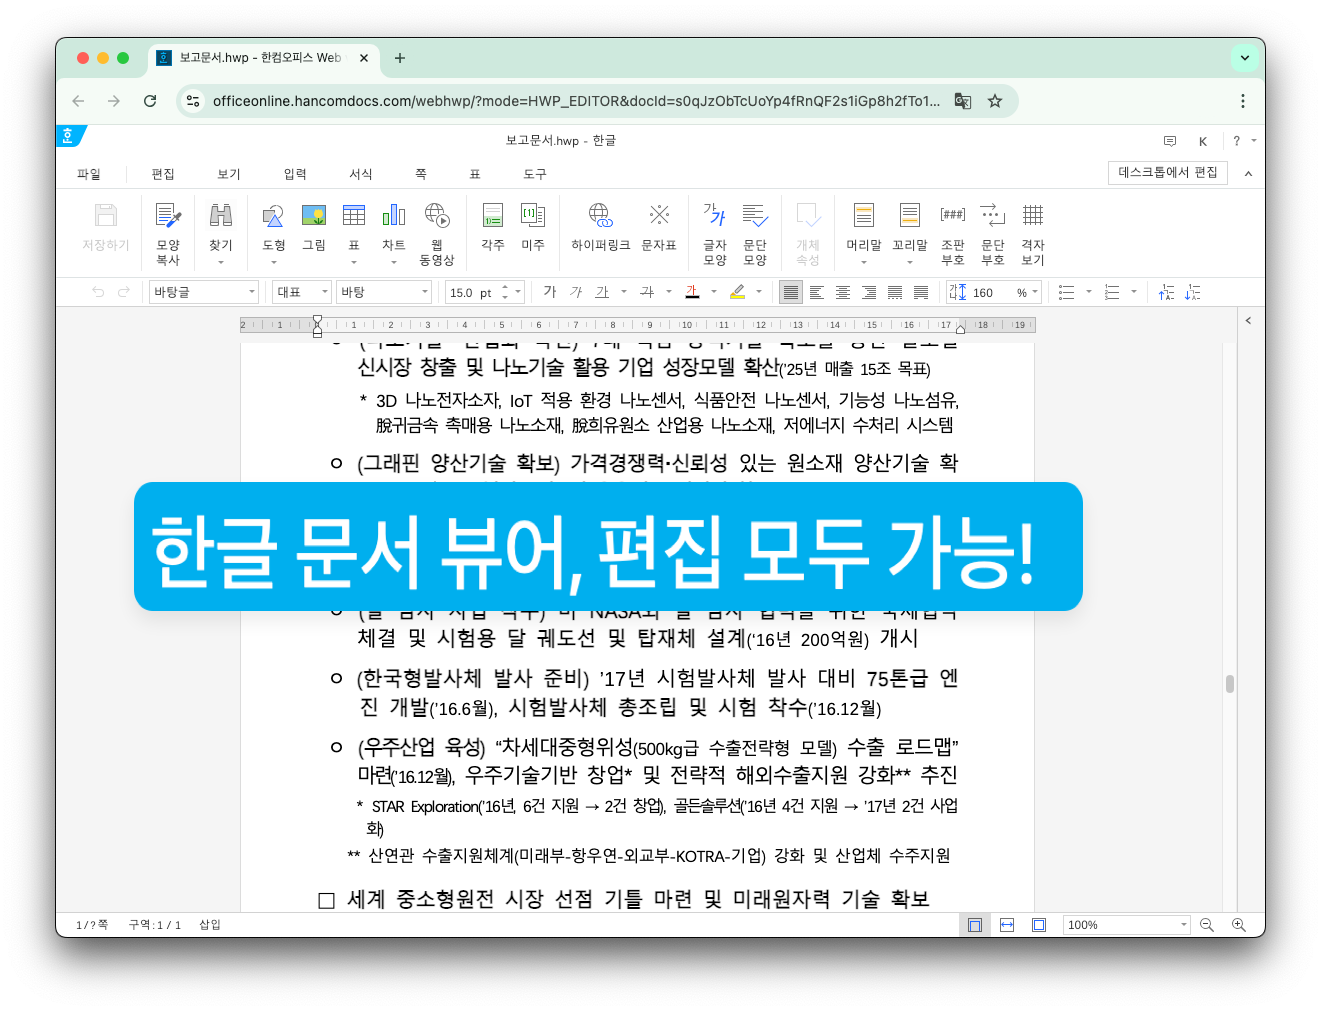
Task: Open the 보기 menu
Action: click(229, 174)
